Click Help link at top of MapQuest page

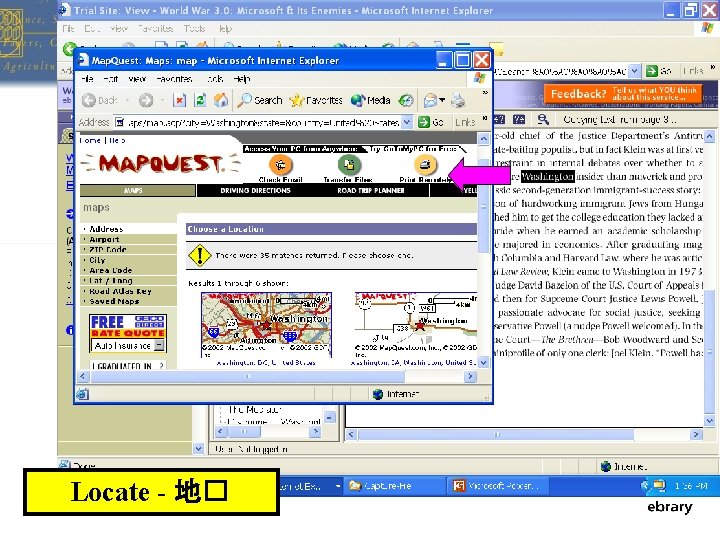point(117,140)
